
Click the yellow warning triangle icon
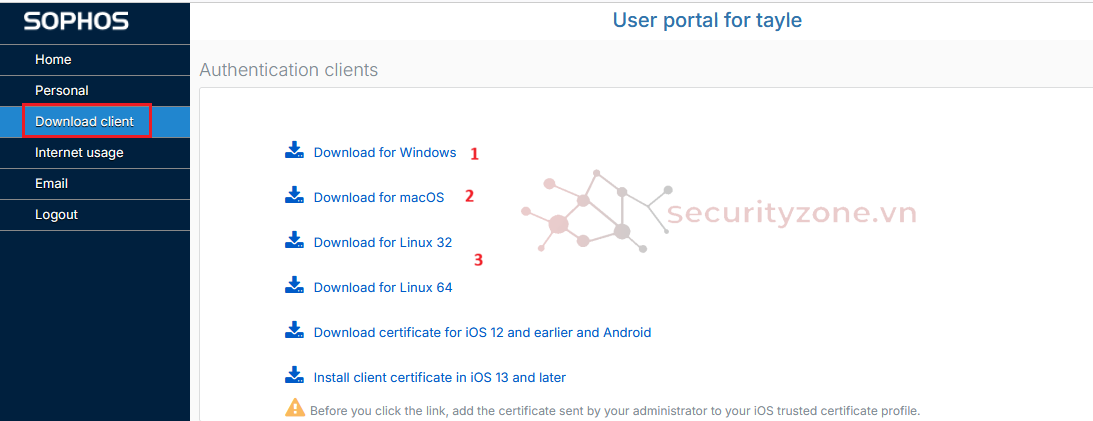click(295, 407)
